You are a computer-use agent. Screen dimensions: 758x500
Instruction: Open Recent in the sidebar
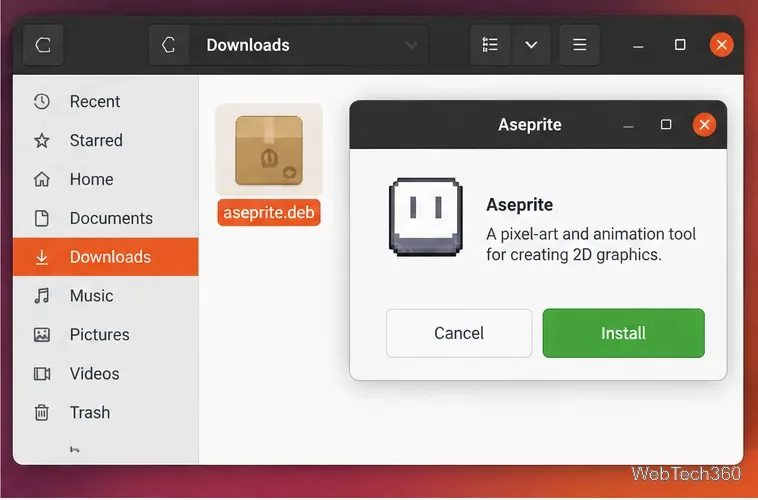106,102
